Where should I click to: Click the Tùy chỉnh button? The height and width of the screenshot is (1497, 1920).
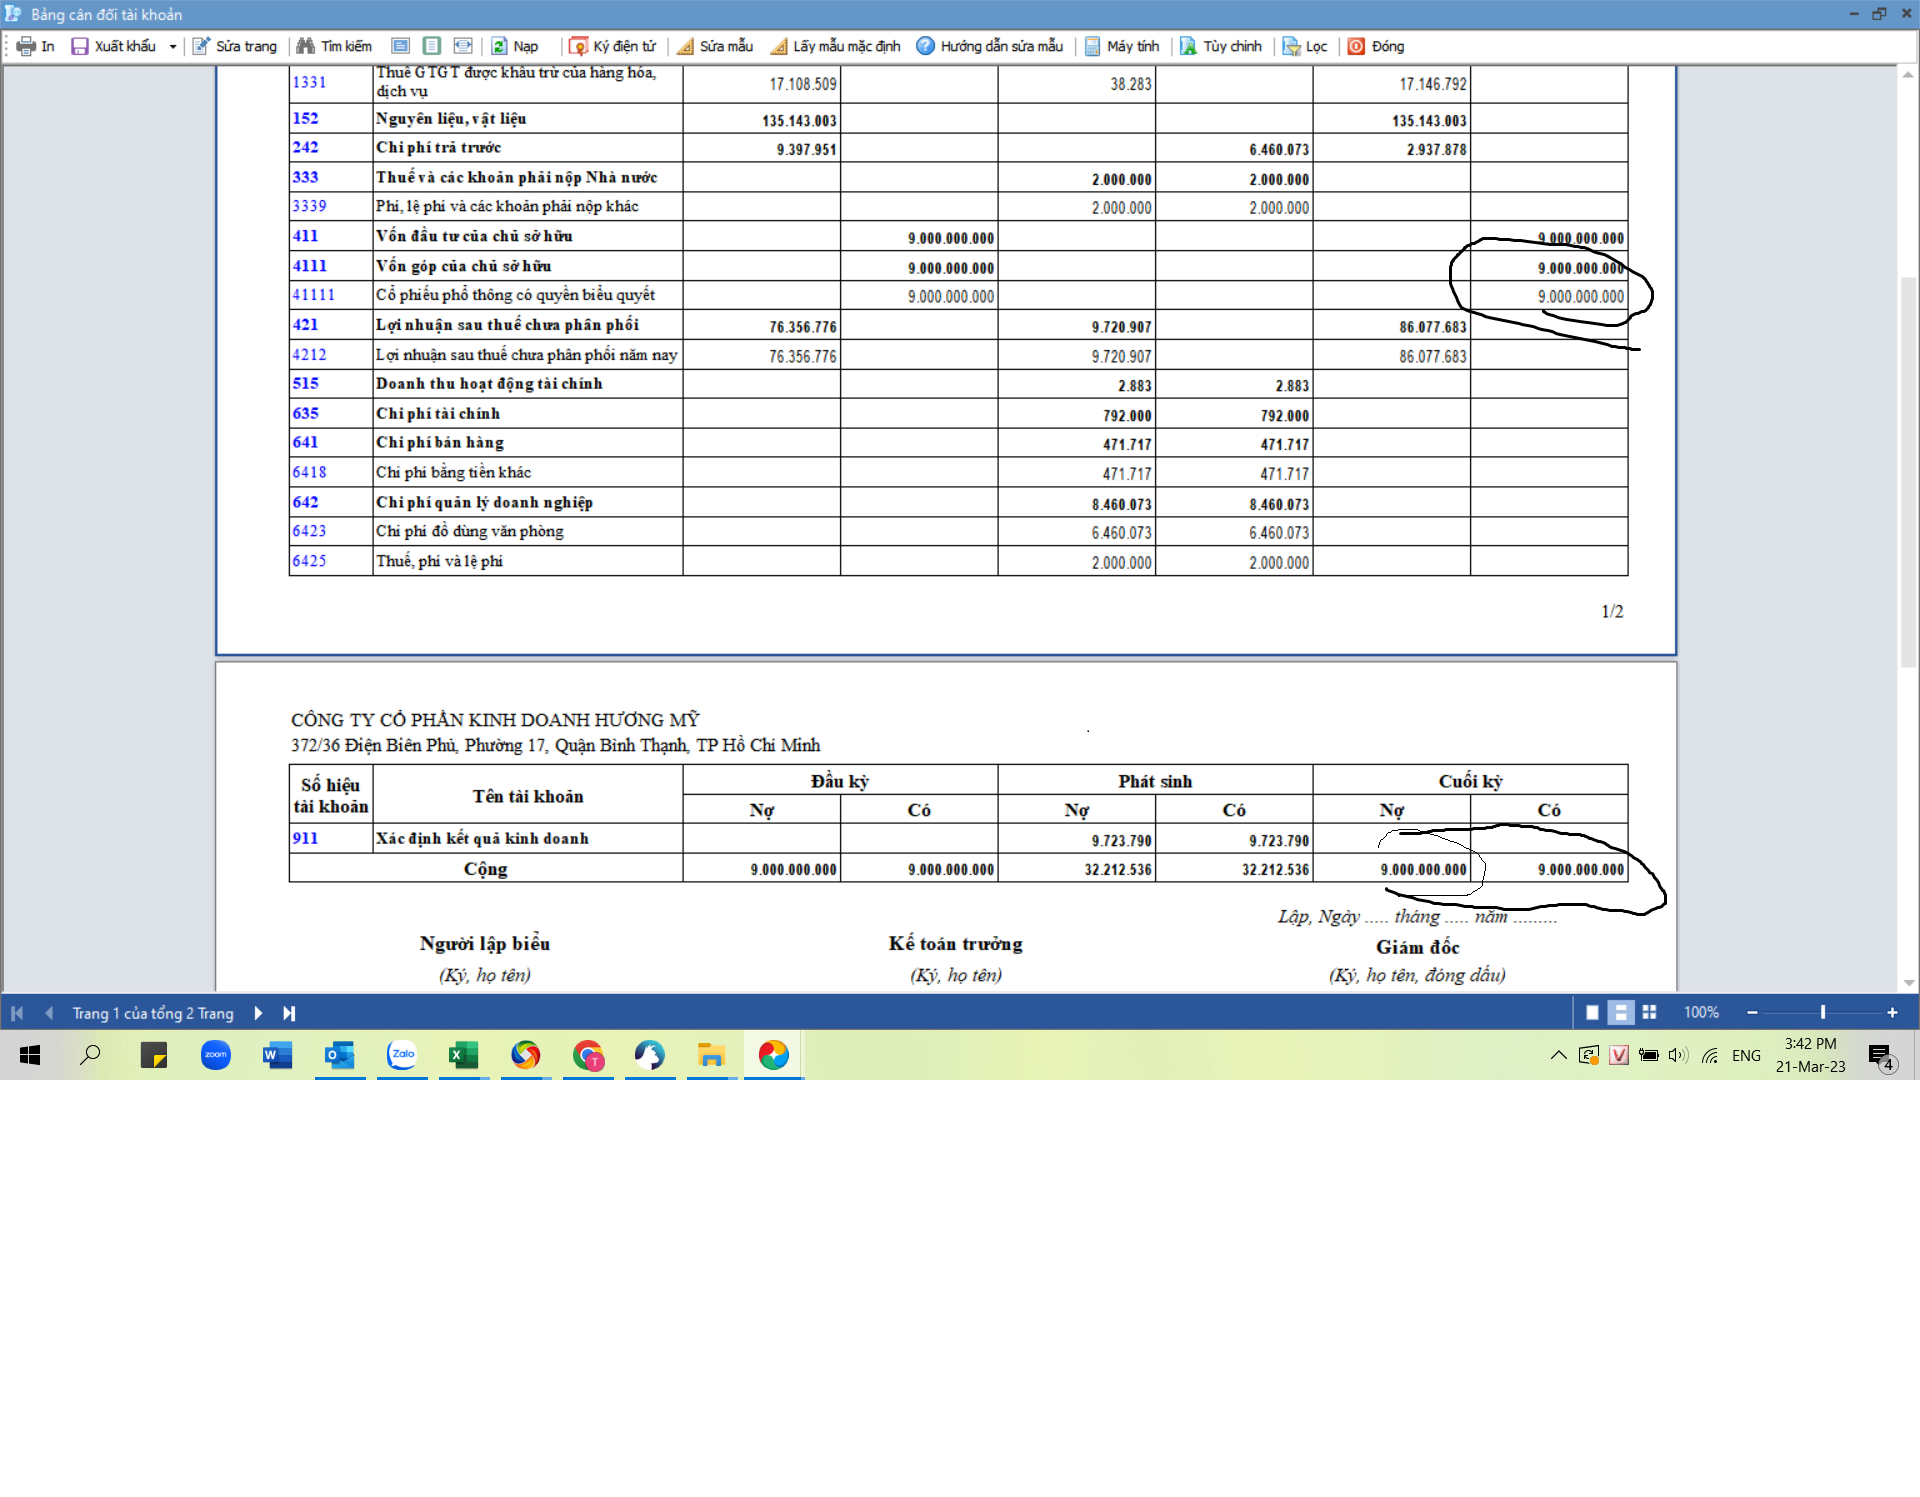pos(1221,46)
